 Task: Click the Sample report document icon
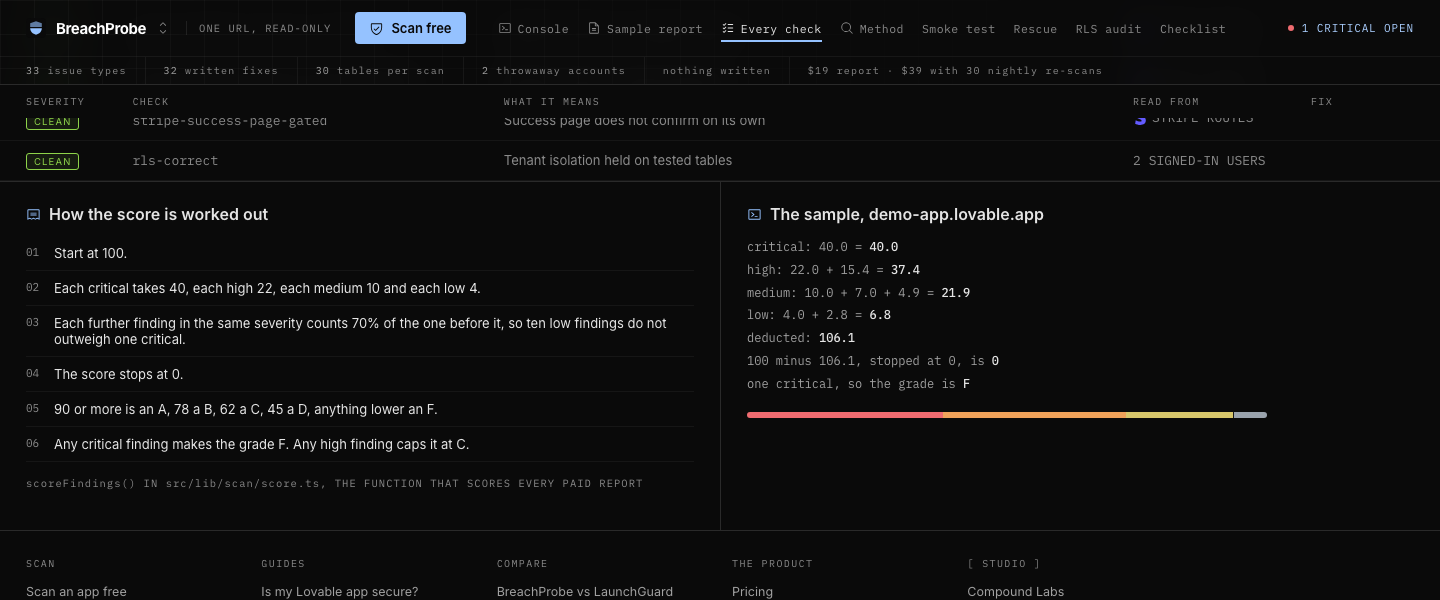pos(594,29)
